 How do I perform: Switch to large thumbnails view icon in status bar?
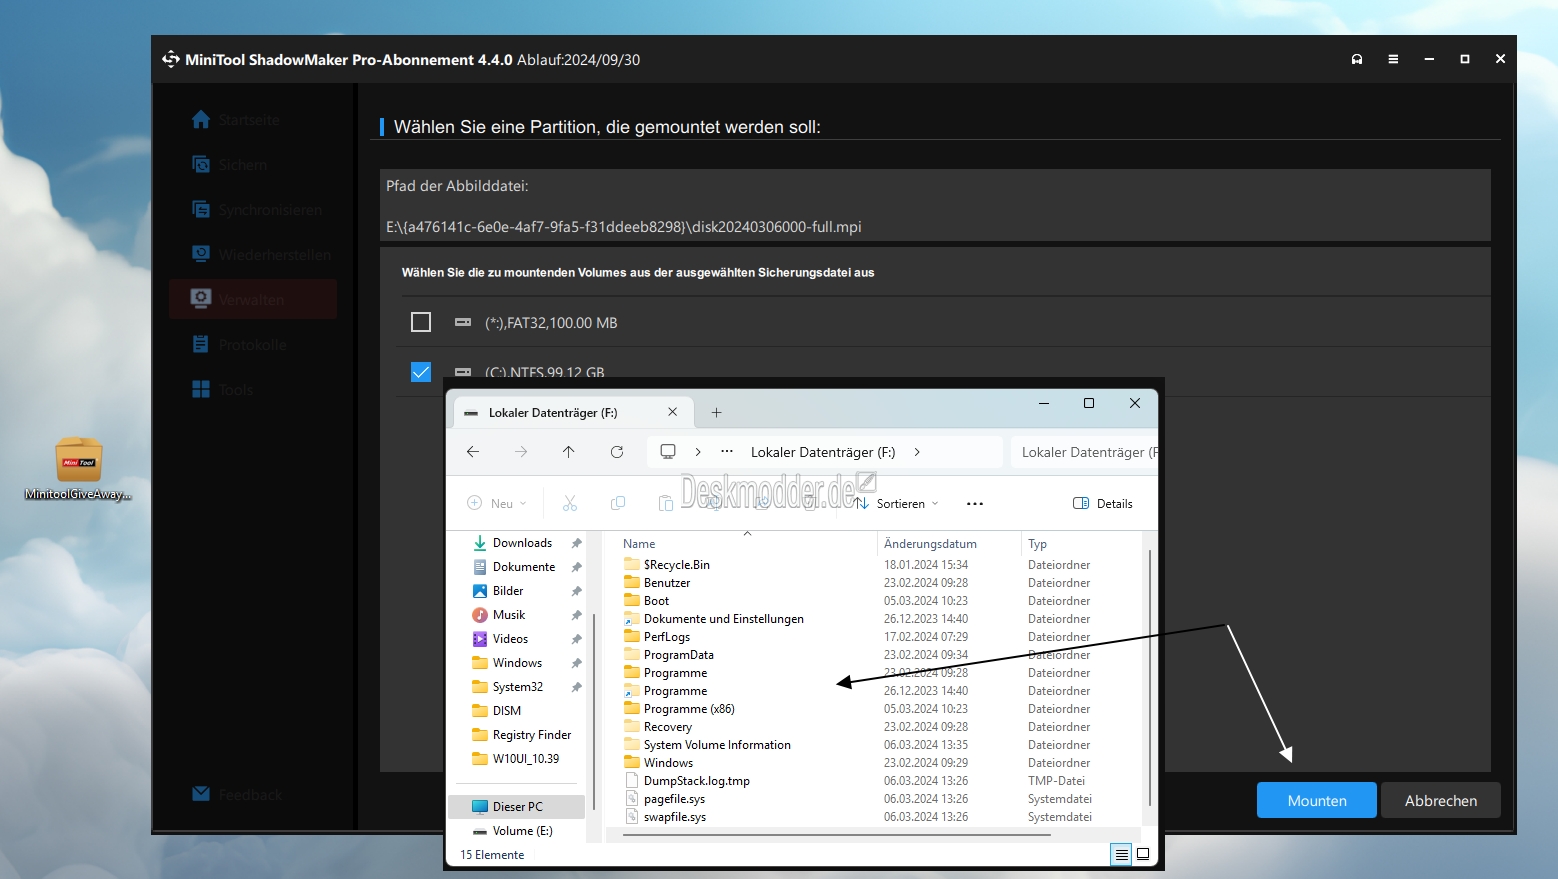[x=1143, y=854]
